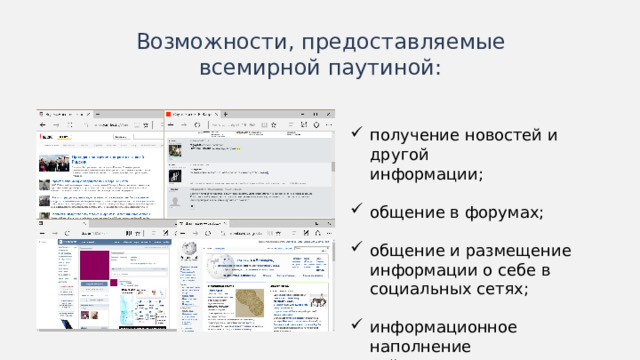Viewport: 640px width, 360px height.
Task: Open reading view in the forum browser
Action: (264, 125)
